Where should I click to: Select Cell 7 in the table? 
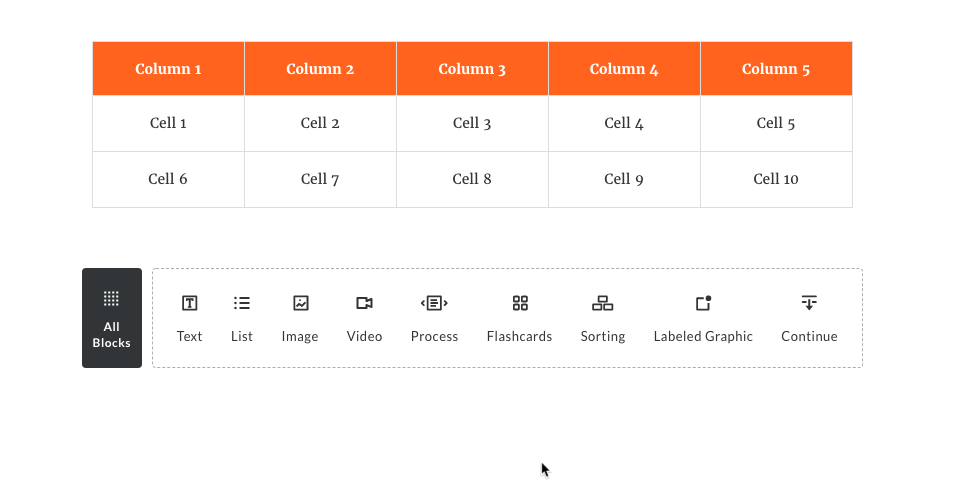click(320, 179)
